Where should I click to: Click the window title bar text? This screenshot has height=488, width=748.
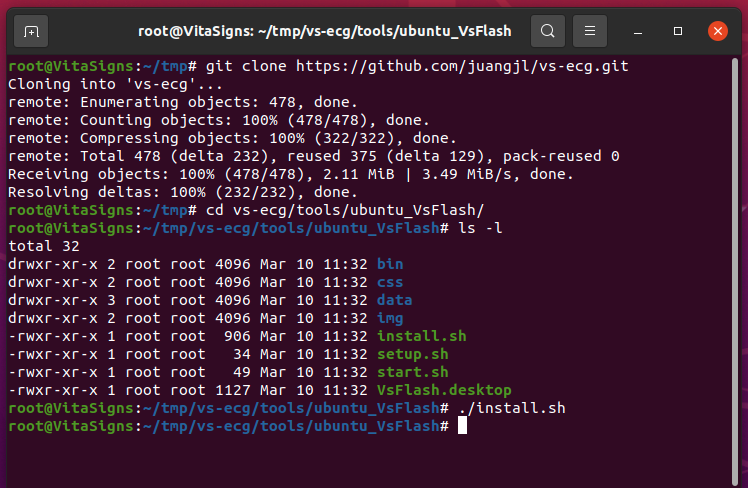324,31
